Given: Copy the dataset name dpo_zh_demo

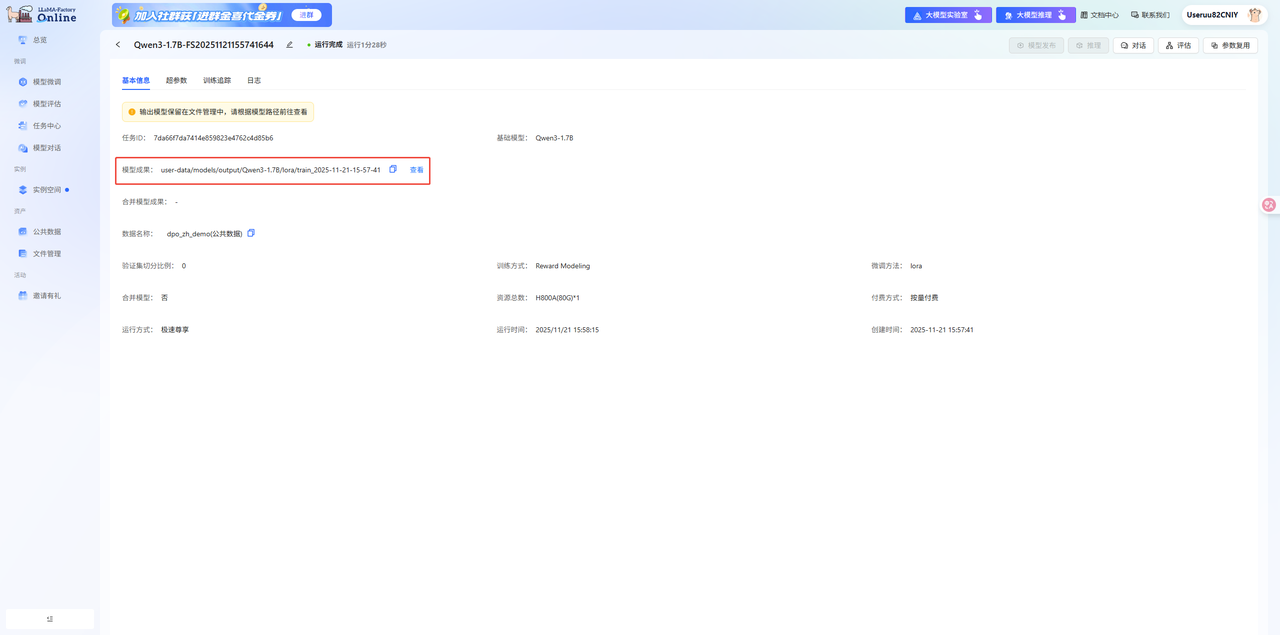Looking at the screenshot, I should (x=251, y=233).
